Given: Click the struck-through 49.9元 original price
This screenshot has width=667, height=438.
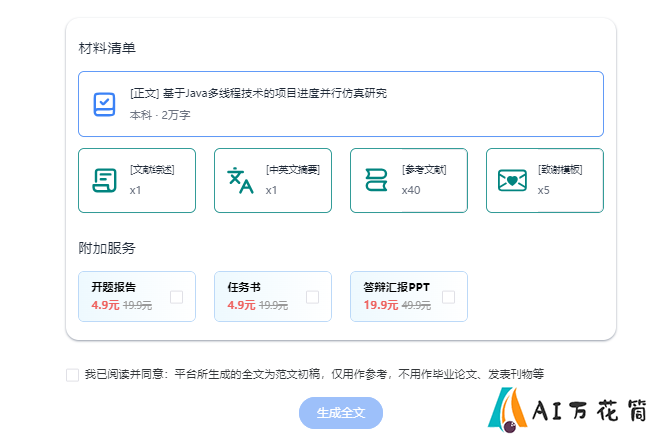Looking at the screenshot, I should point(416,305).
